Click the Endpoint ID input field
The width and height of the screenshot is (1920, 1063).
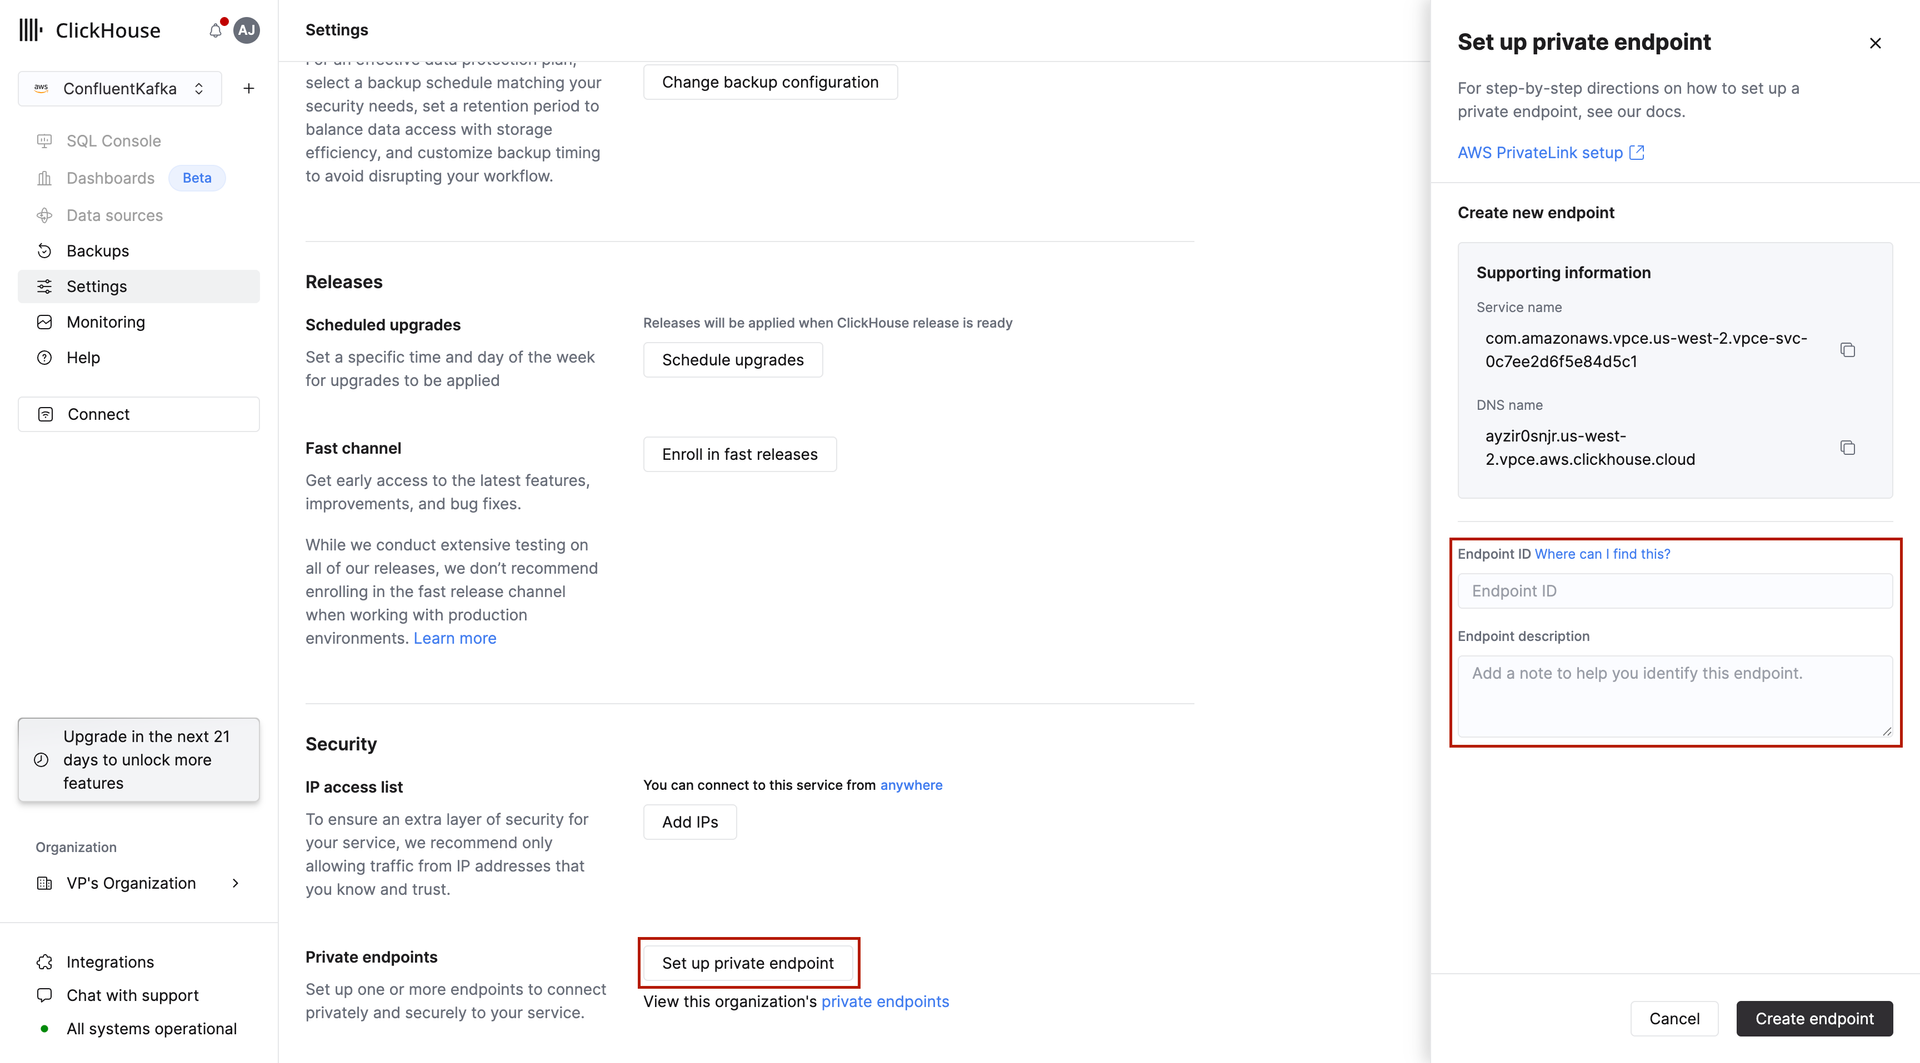(x=1674, y=590)
